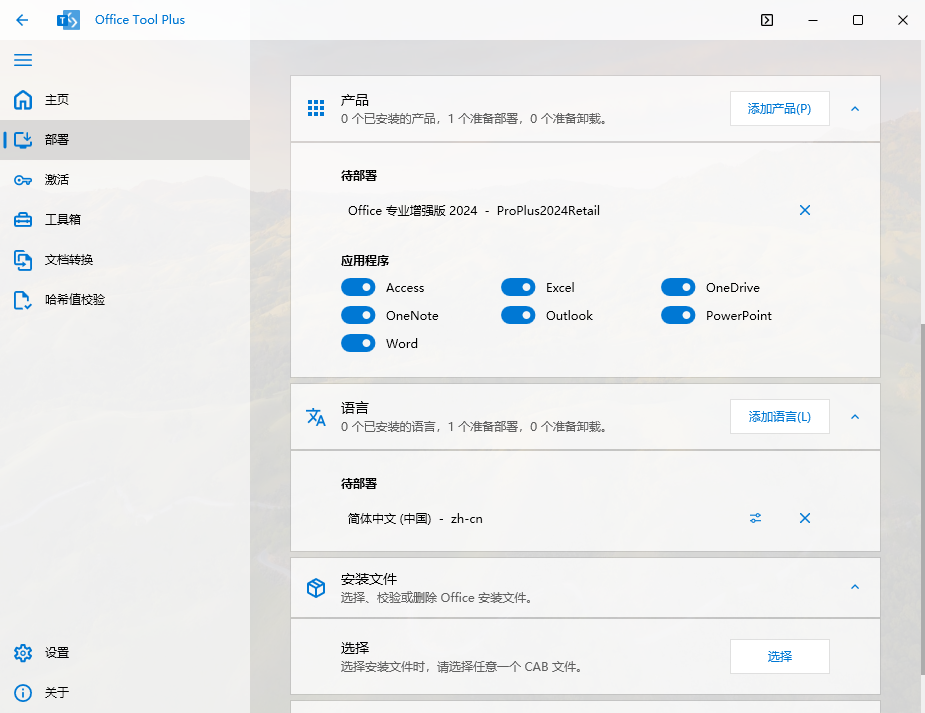Click the gear icon beside 设置
Viewport: 925px width, 713px height.
tap(23, 653)
